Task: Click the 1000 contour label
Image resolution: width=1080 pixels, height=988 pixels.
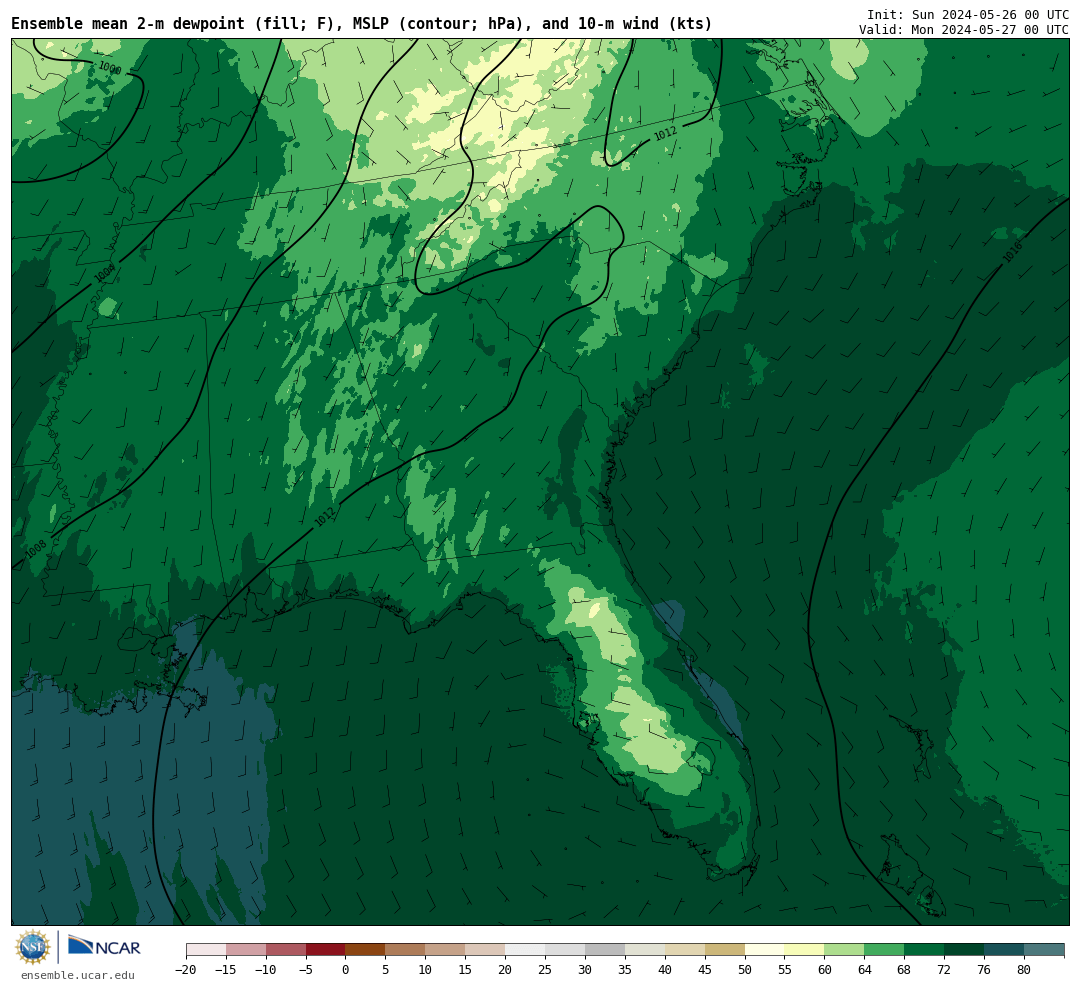Action: [x=110, y=68]
